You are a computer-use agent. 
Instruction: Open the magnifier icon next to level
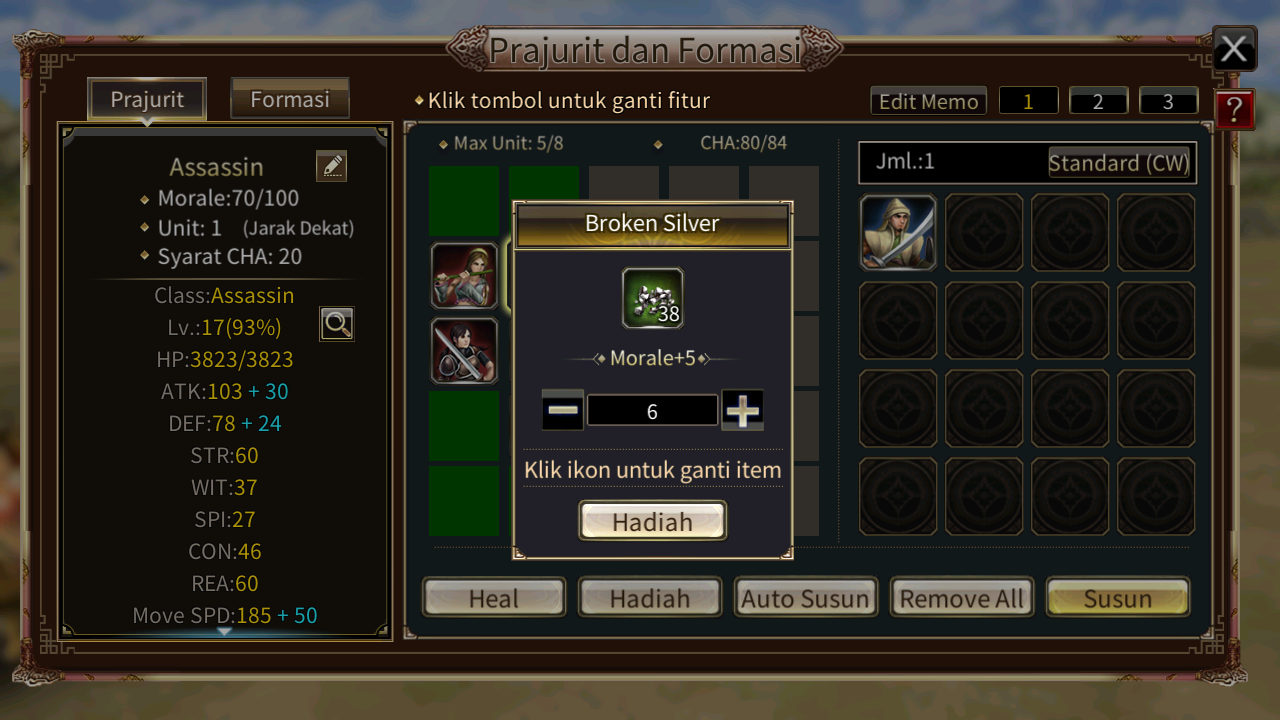(337, 323)
